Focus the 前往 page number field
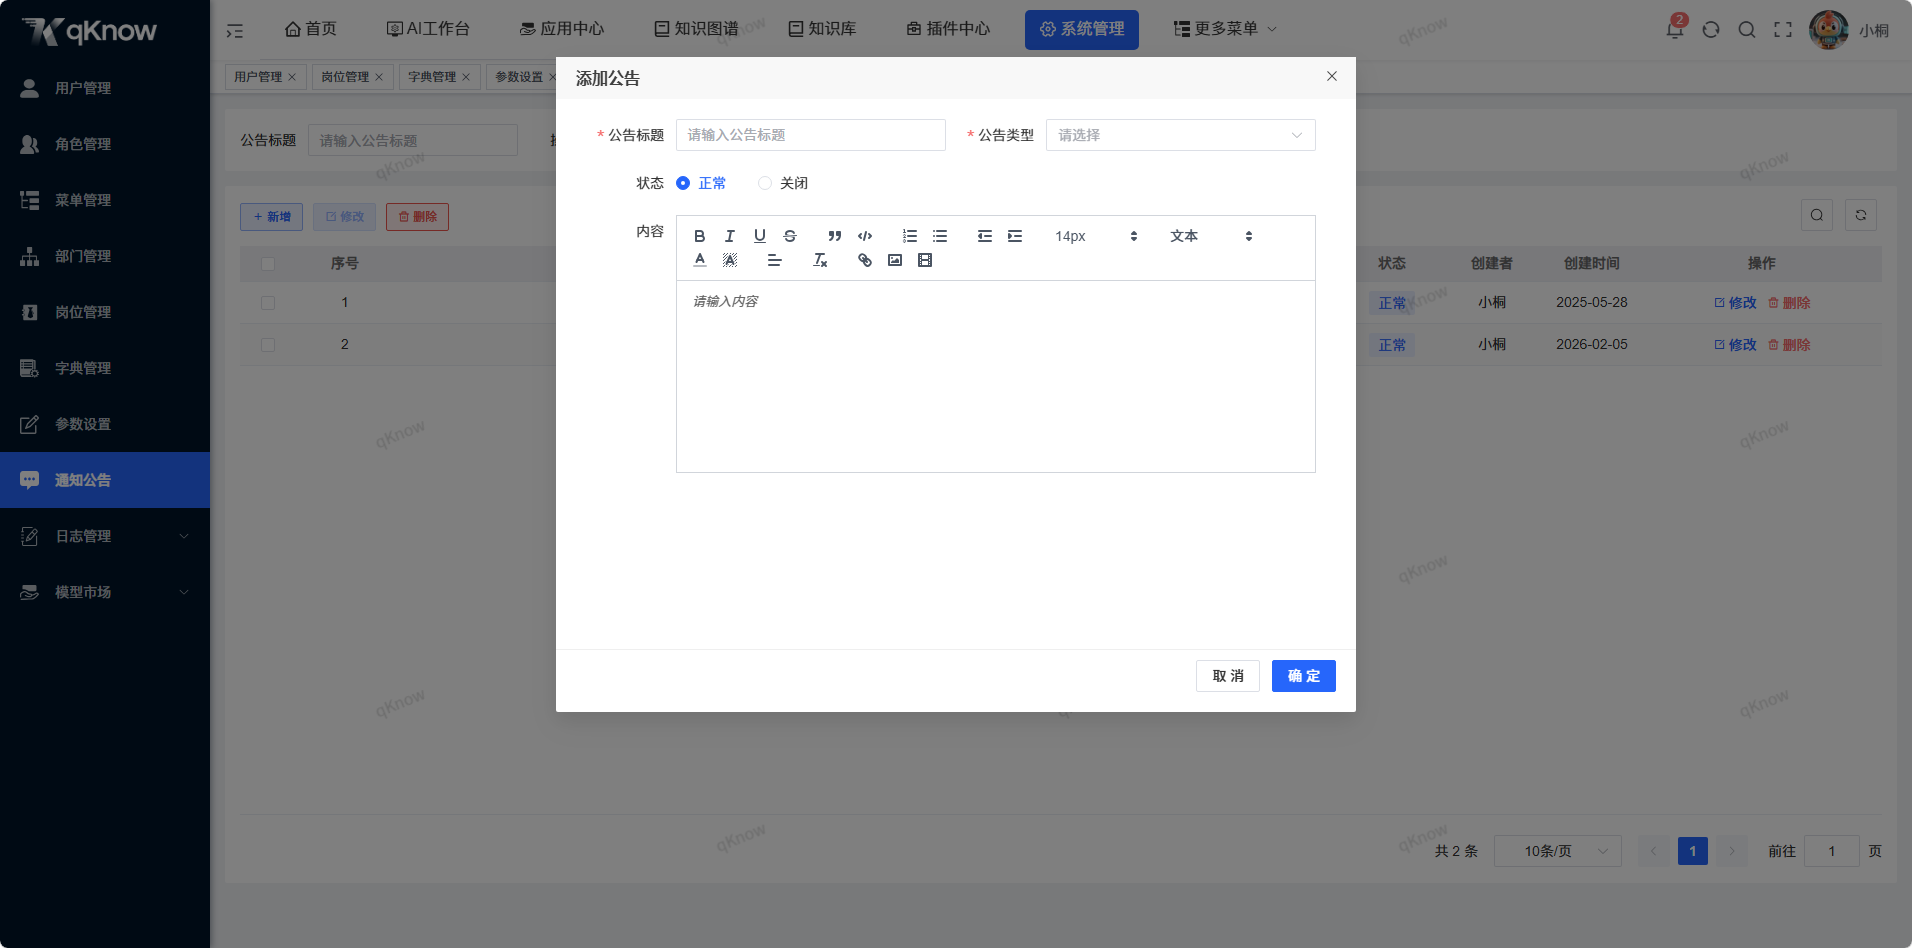This screenshot has height=948, width=1912. tap(1832, 851)
